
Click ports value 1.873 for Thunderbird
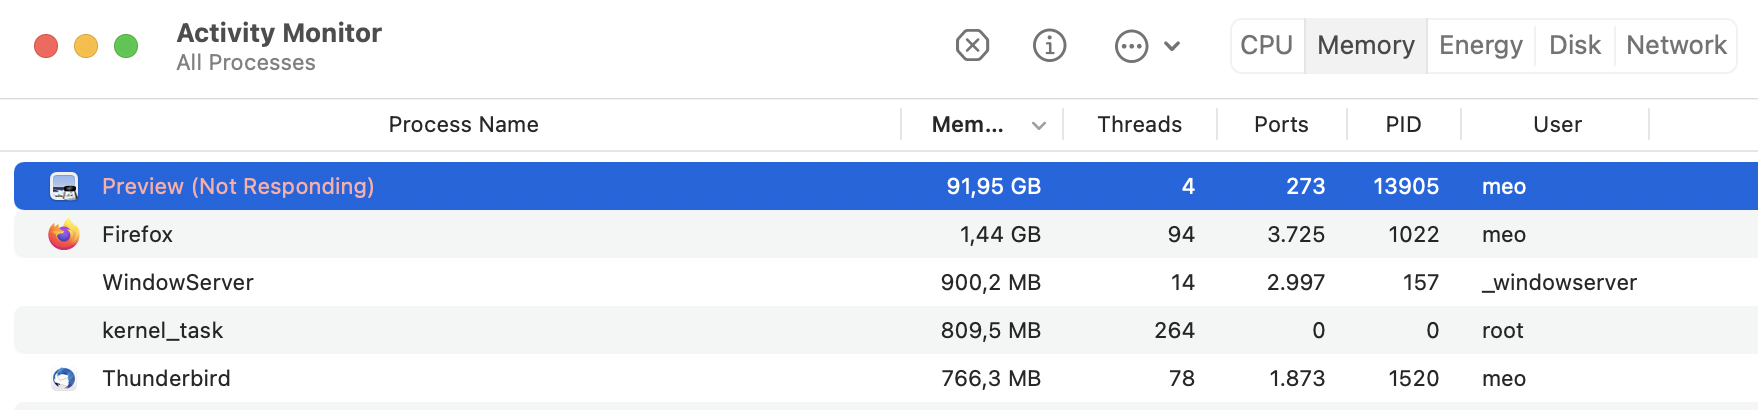(1297, 378)
